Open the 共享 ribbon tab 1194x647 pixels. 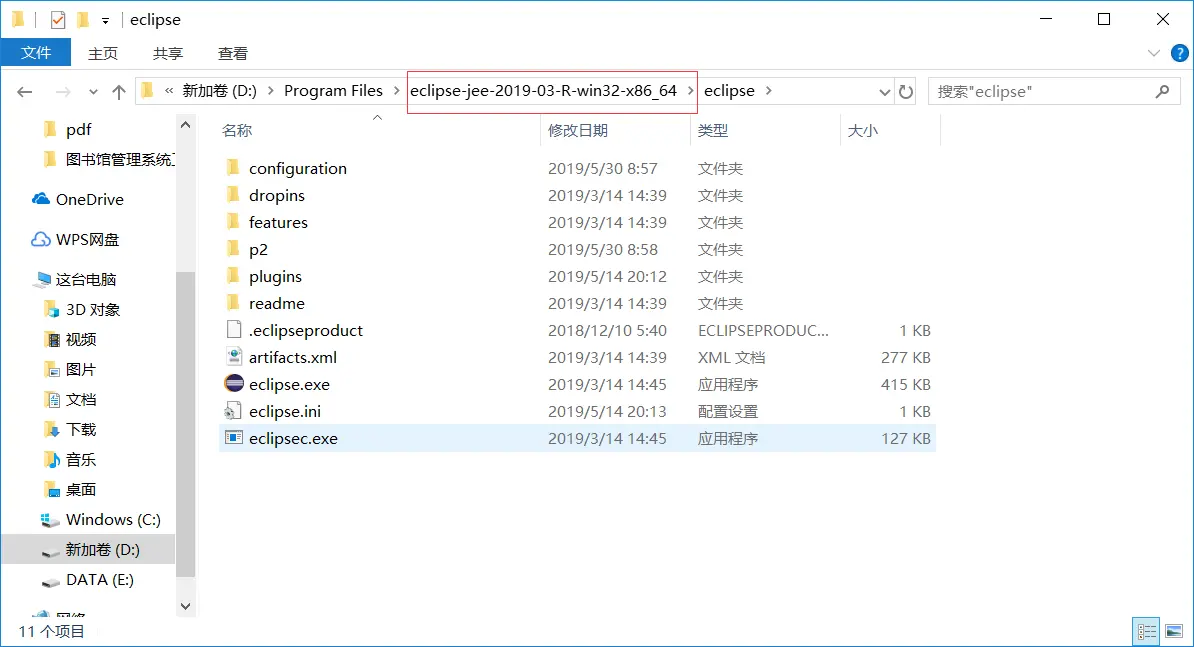pos(168,53)
